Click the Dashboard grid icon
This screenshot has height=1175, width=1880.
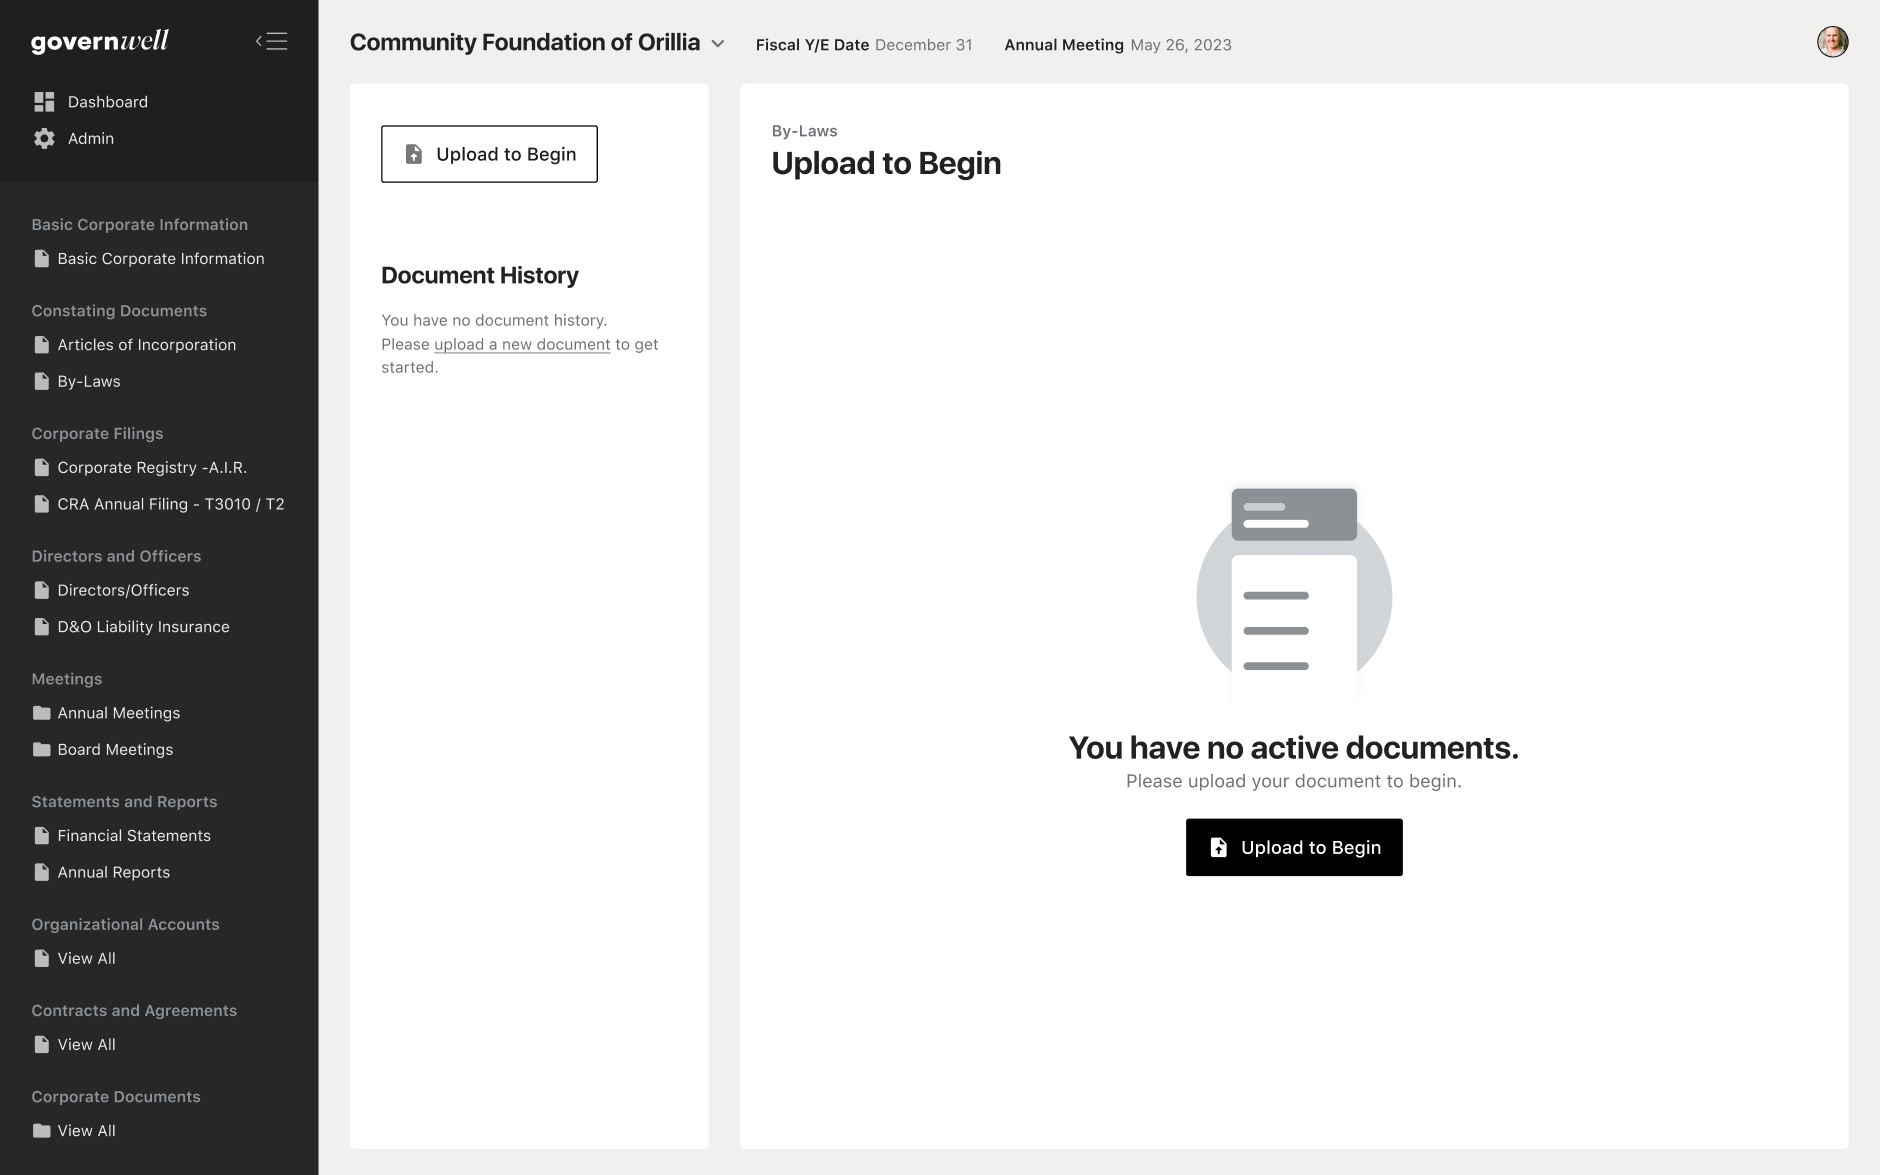[44, 102]
